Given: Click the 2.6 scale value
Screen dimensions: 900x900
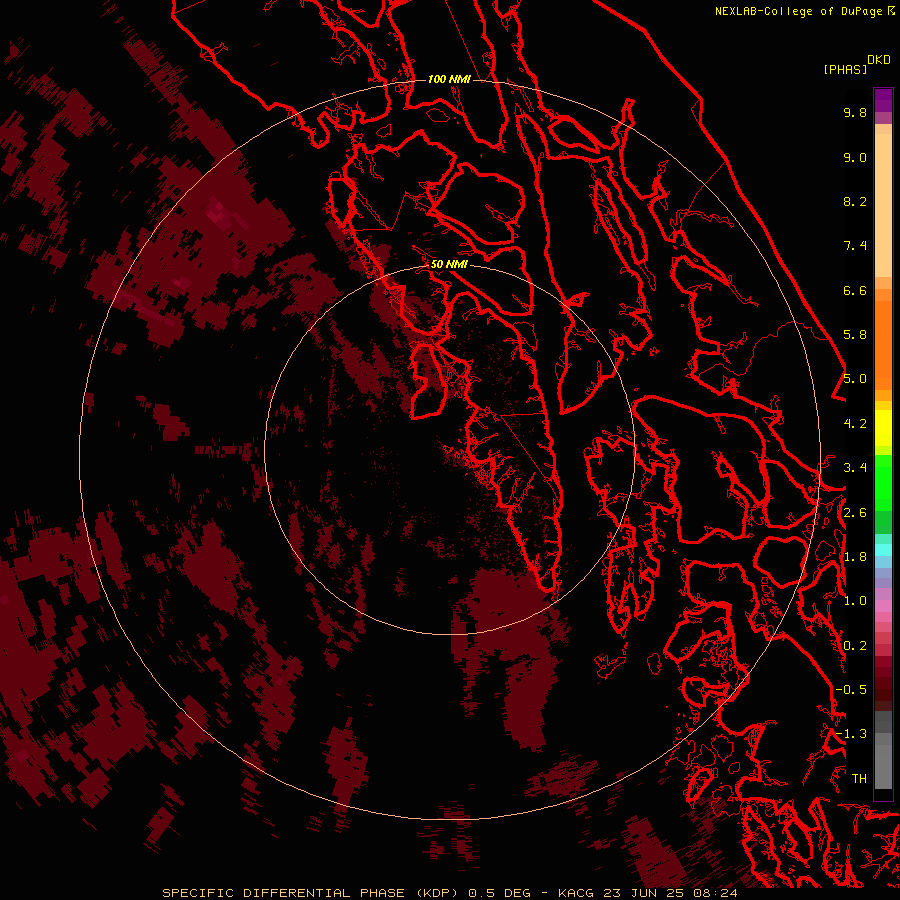Looking at the screenshot, I should (x=855, y=513).
